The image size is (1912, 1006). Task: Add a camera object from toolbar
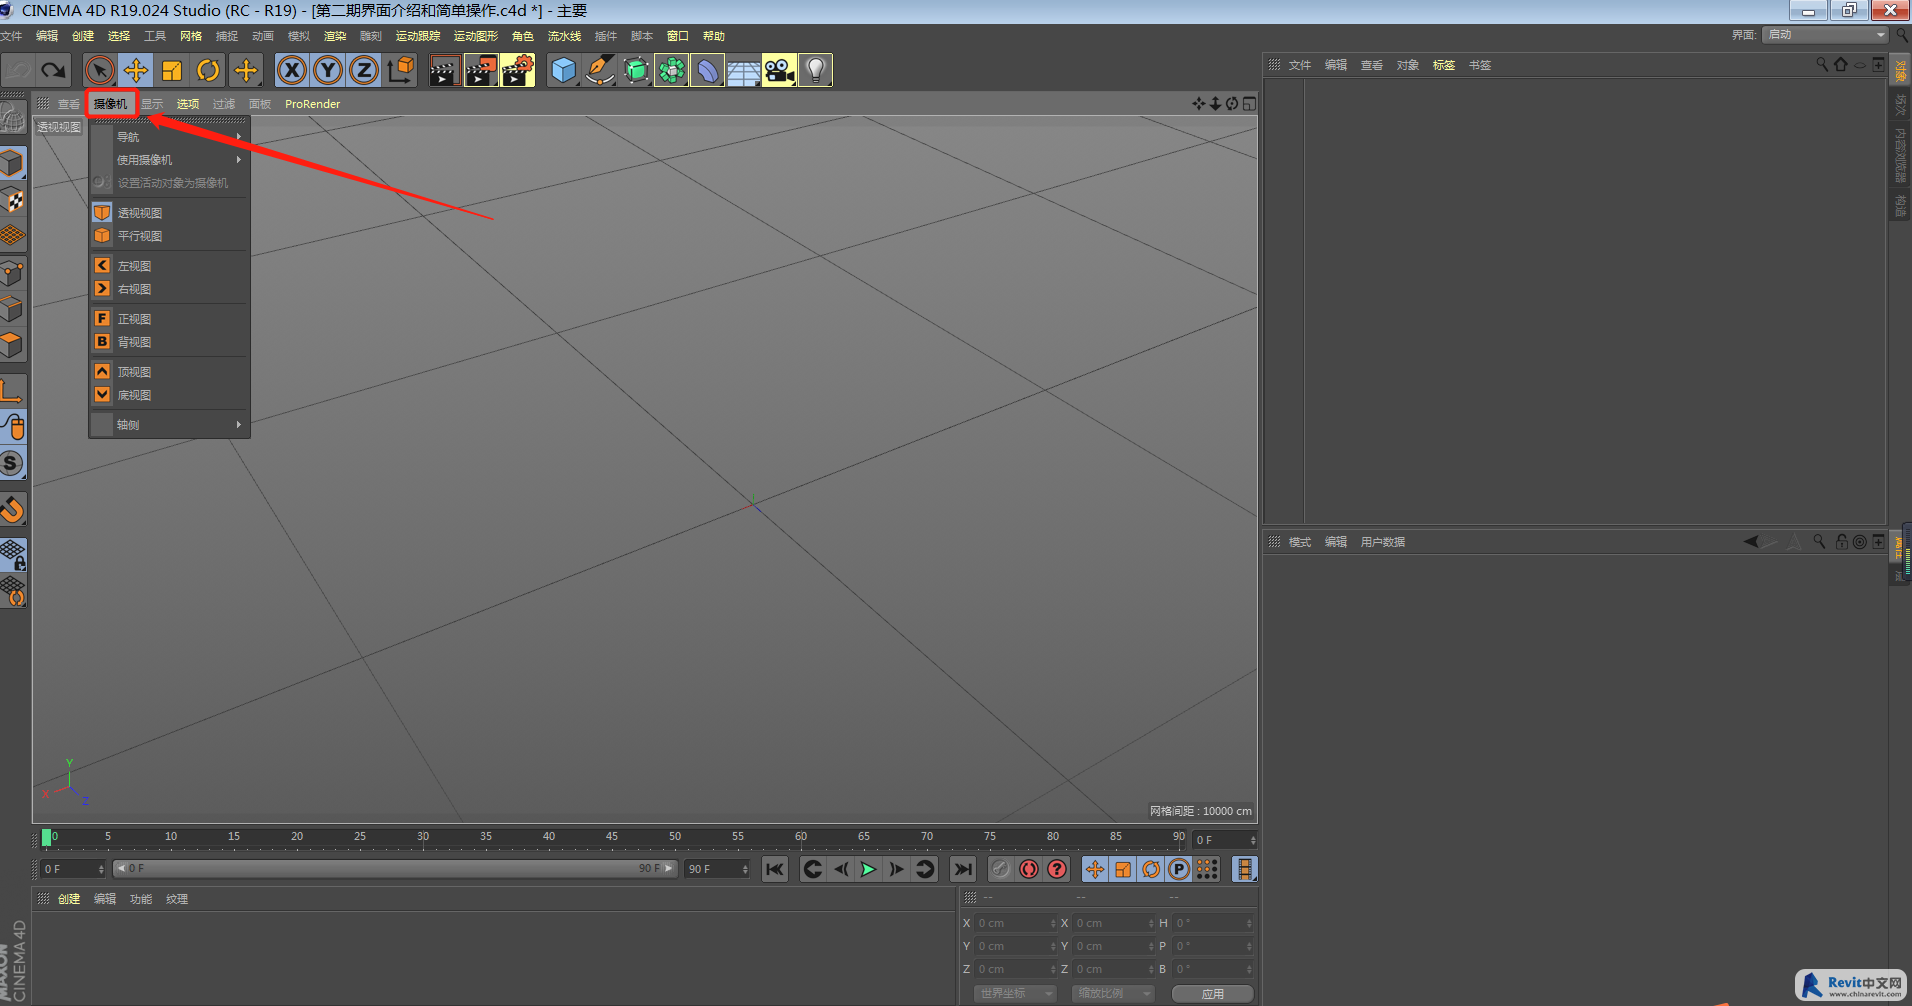[779, 70]
